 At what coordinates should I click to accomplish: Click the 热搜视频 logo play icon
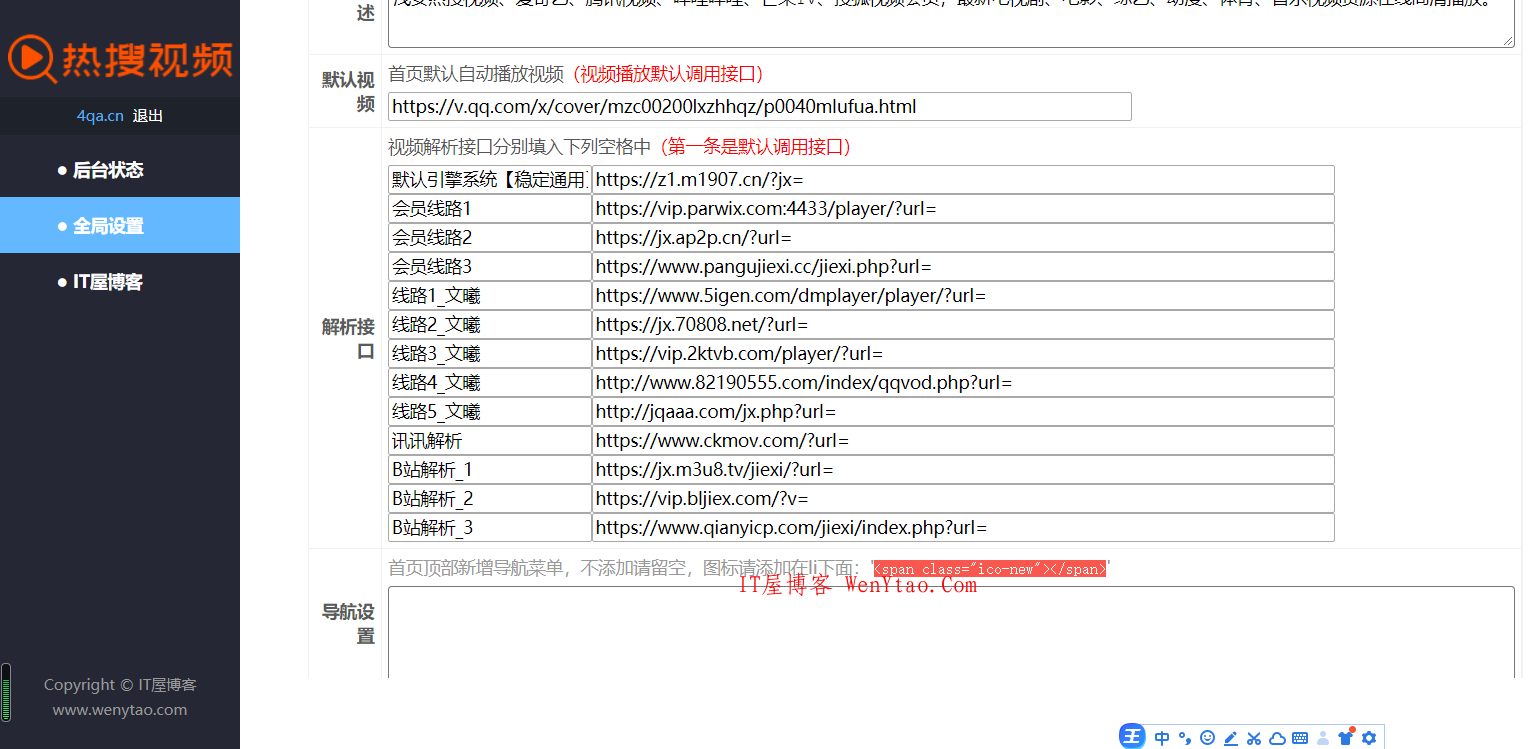(x=31, y=59)
